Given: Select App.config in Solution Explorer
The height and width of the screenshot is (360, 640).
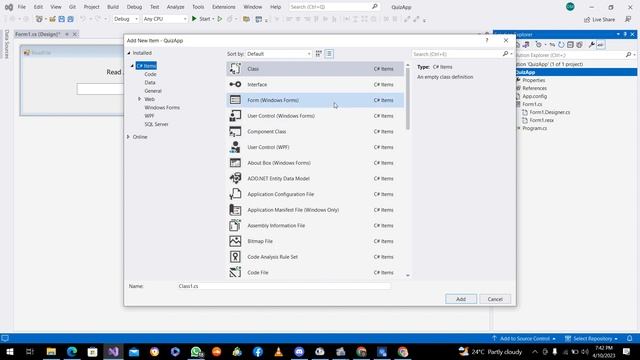Looking at the screenshot, I should [534, 96].
